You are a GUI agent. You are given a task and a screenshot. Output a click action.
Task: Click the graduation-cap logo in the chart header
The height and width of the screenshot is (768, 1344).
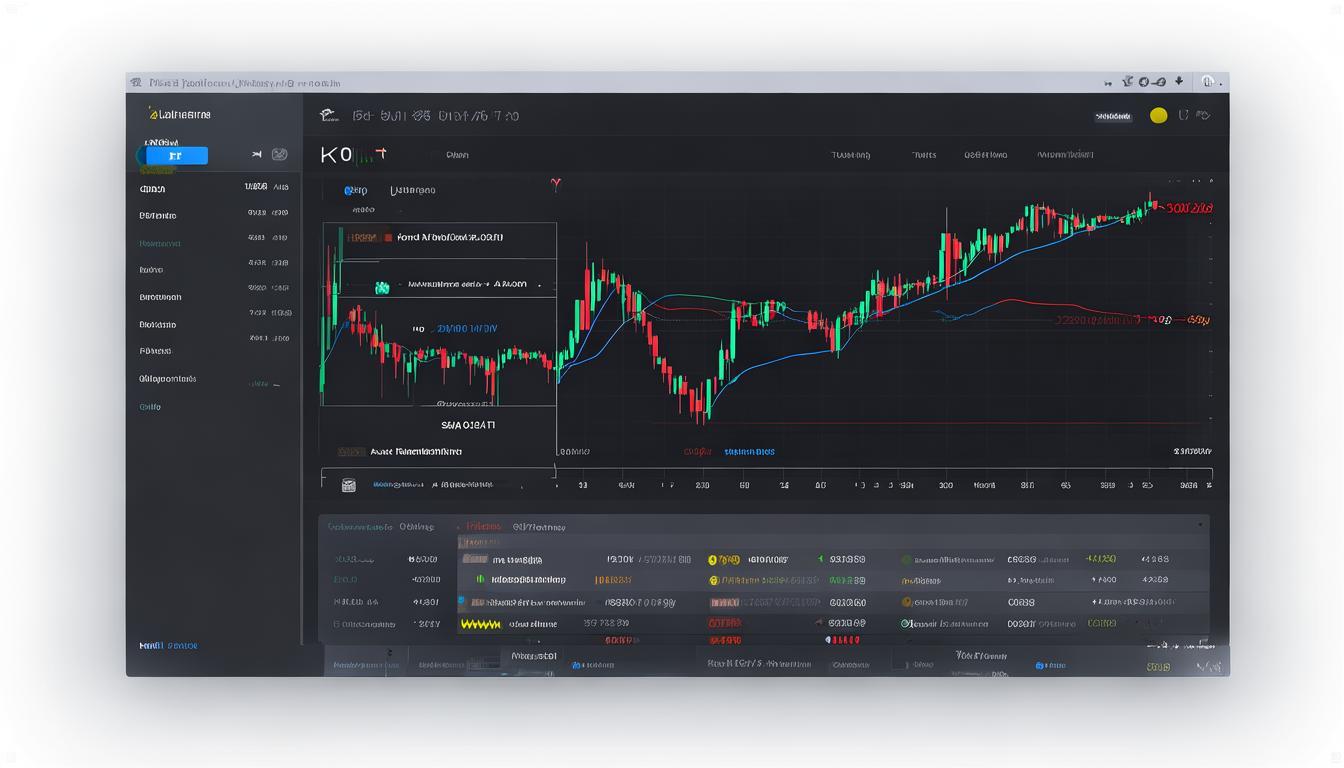click(328, 115)
